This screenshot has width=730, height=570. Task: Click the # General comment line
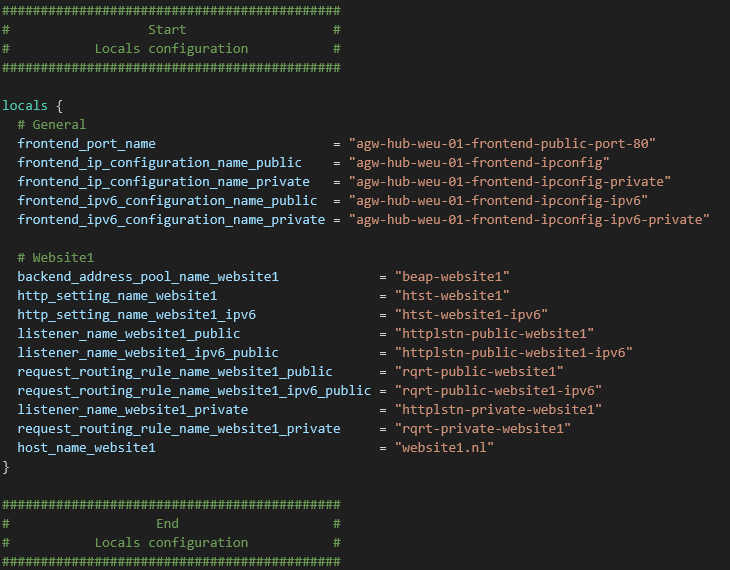[x=52, y=124]
